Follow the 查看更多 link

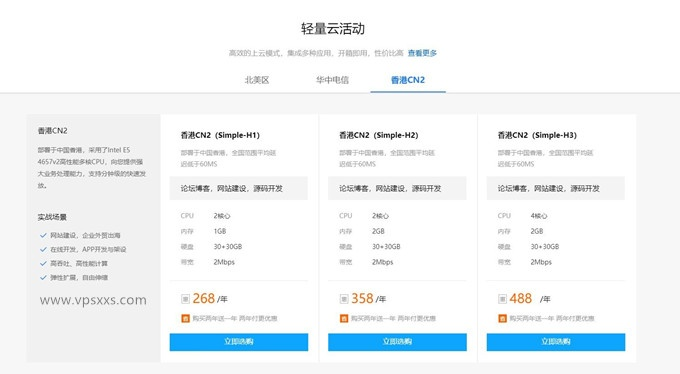pyautogui.click(x=422, y=53)
